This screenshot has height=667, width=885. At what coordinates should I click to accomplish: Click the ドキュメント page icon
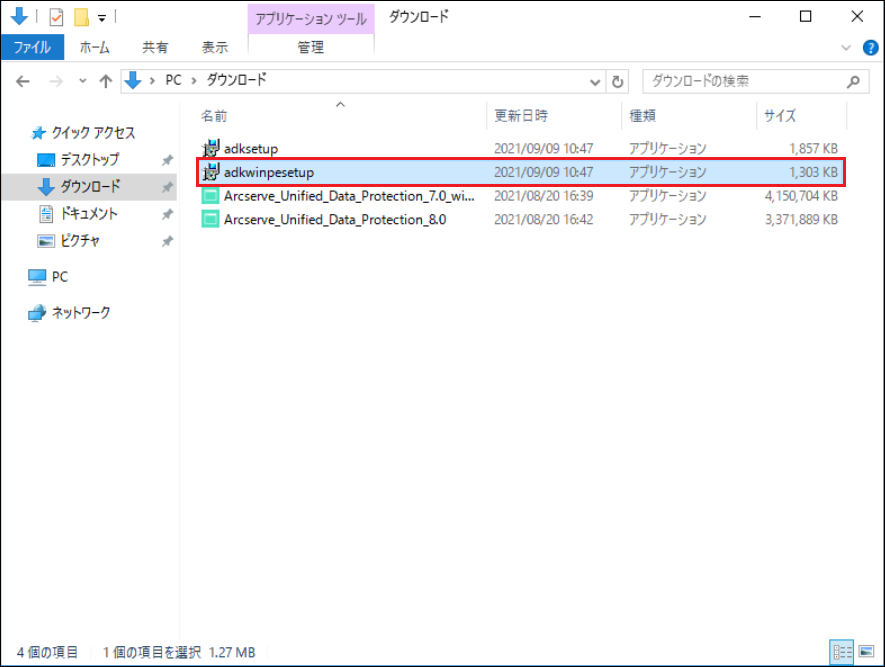(x=46, y=214)
